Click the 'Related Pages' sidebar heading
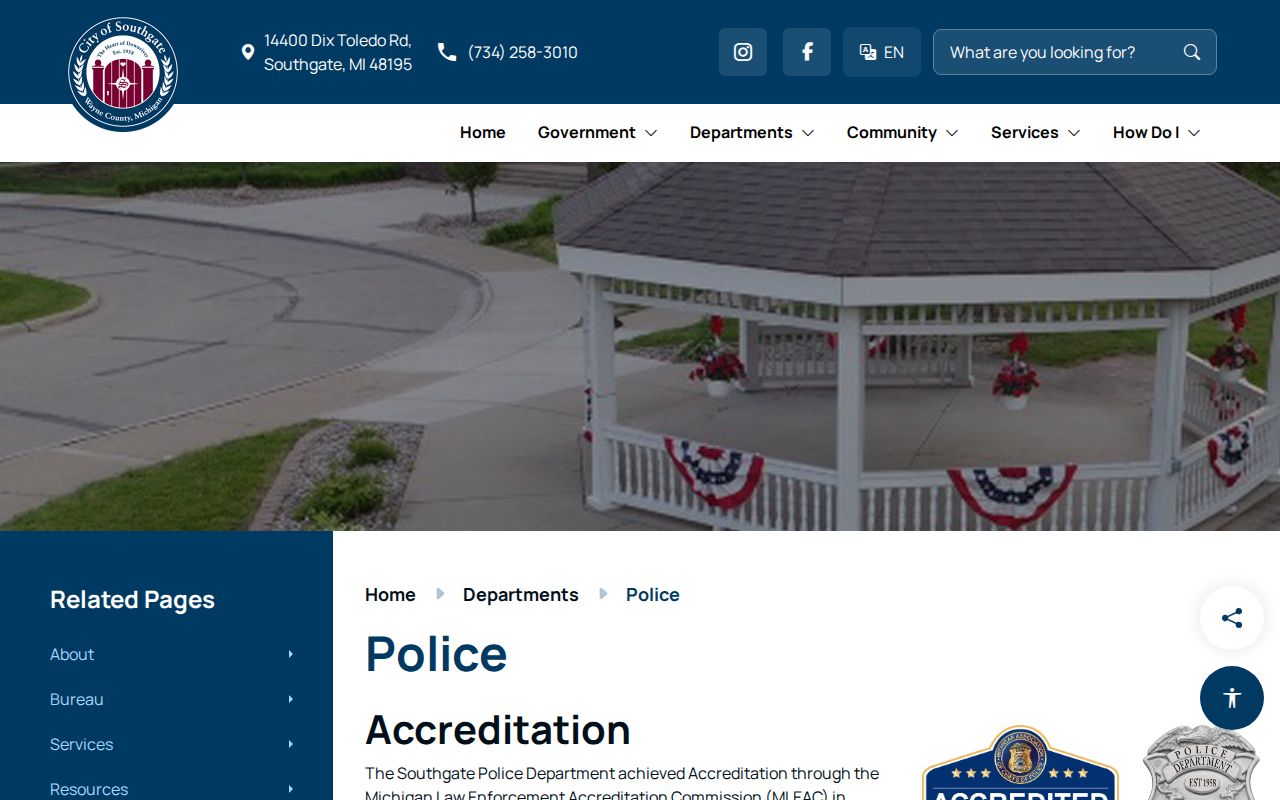The width and height of the screenshot is (1280, 800). pyautogui.click(x=132, y=599)
